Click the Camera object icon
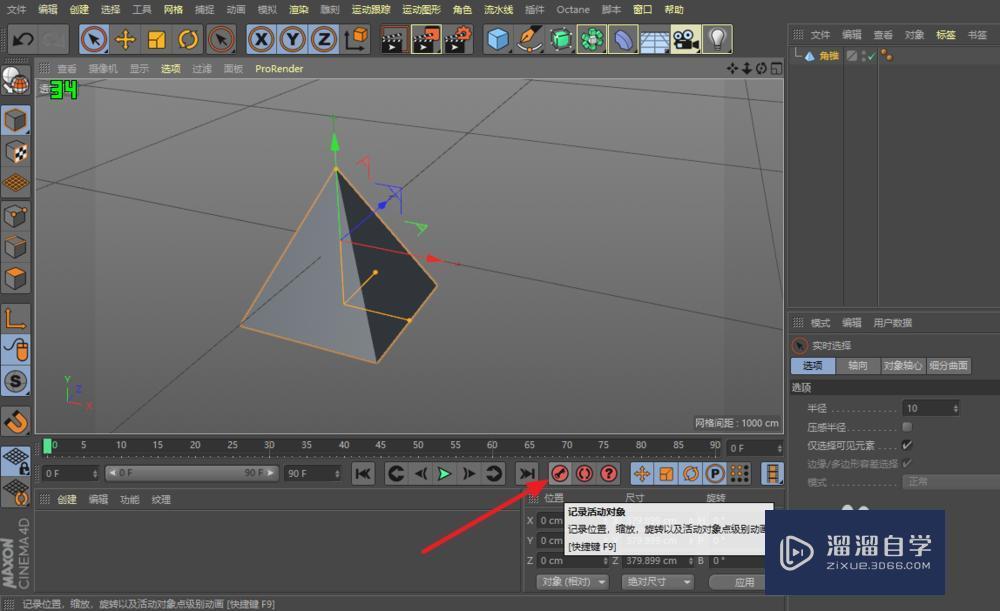 pyautogui.click(x=686, y=40)
